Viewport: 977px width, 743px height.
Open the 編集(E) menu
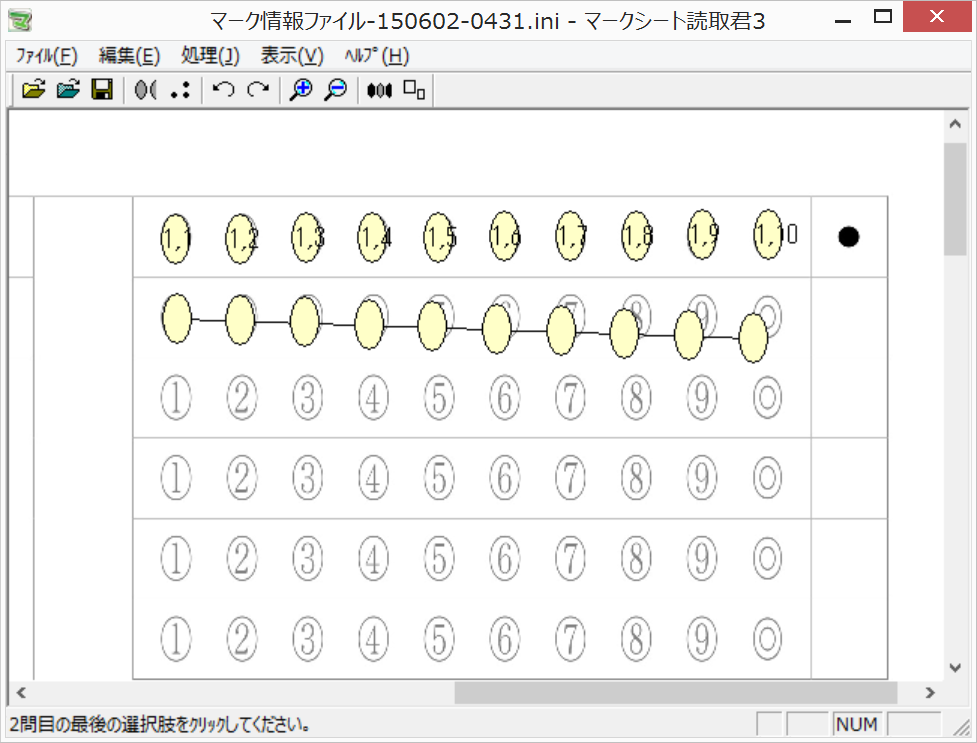pos(129,56)
